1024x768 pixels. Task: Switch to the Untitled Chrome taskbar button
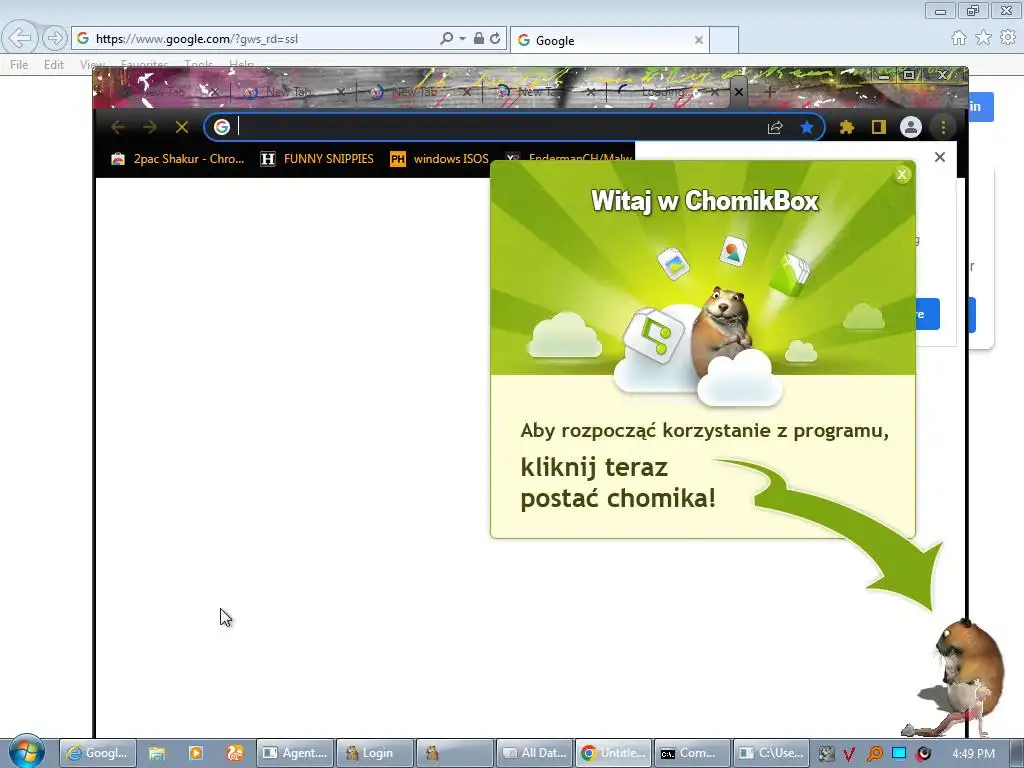click(x=614, y=753)
